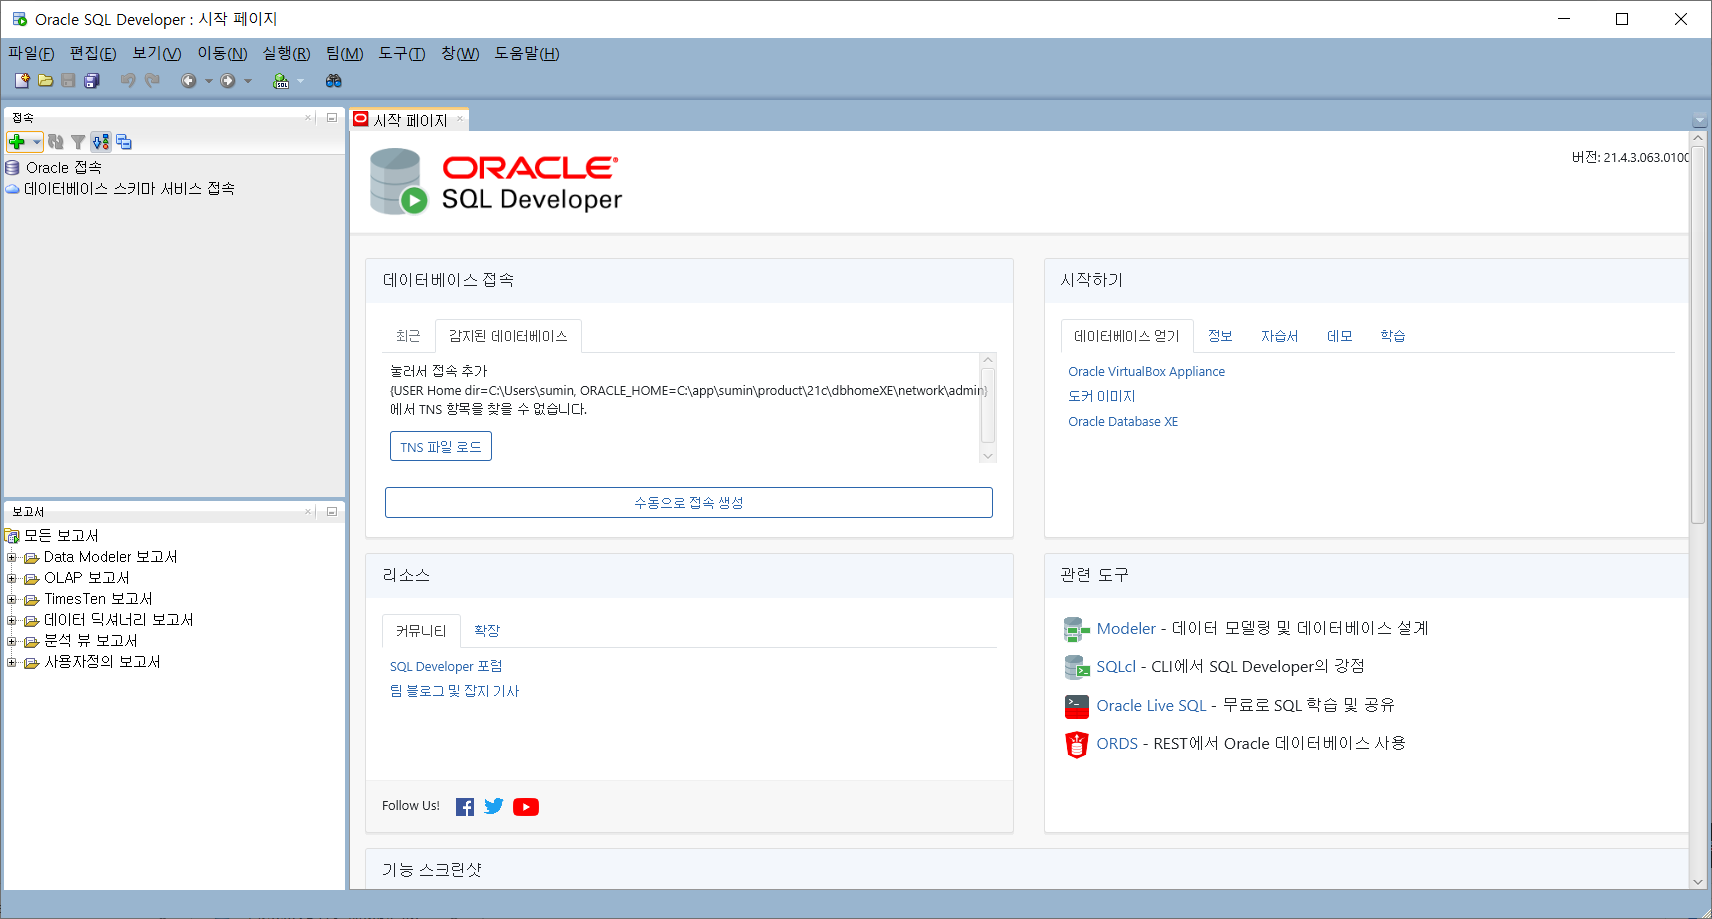The width and height of the screenshot is (1712, 919).
Task: Minimize the 접속 panel
Action: tap(332, 118)
